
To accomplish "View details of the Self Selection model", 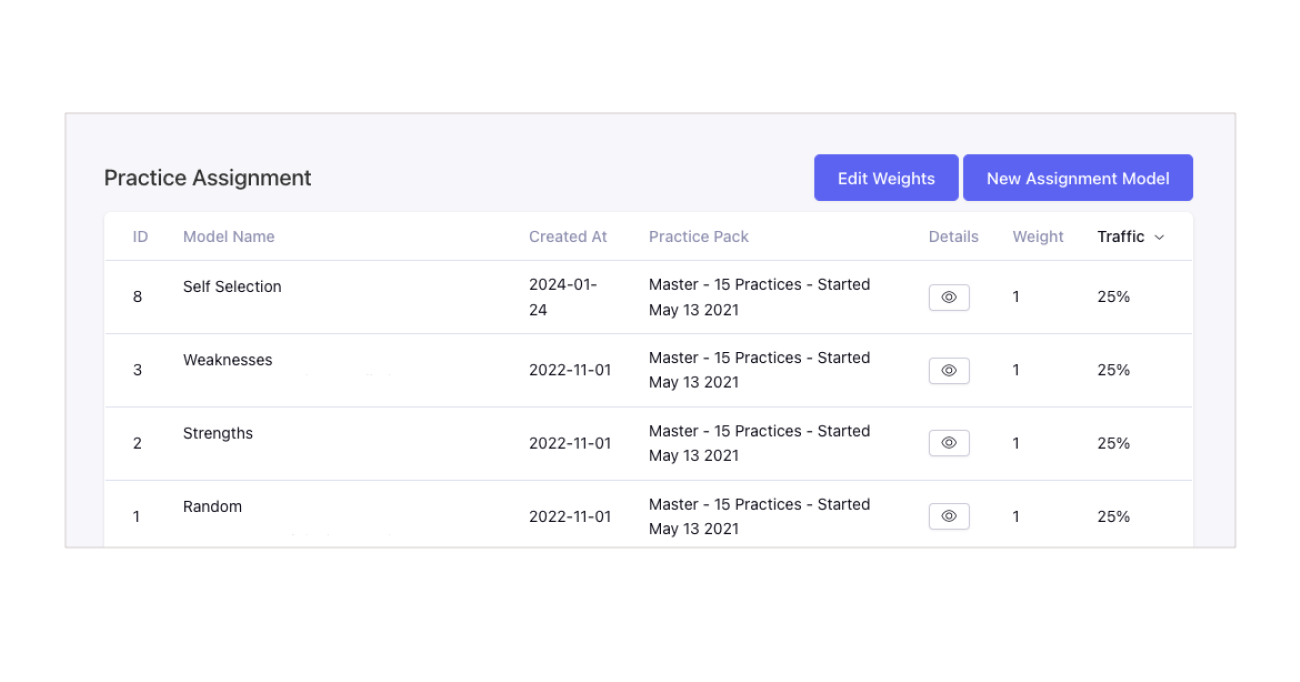I will coord(948,297).
